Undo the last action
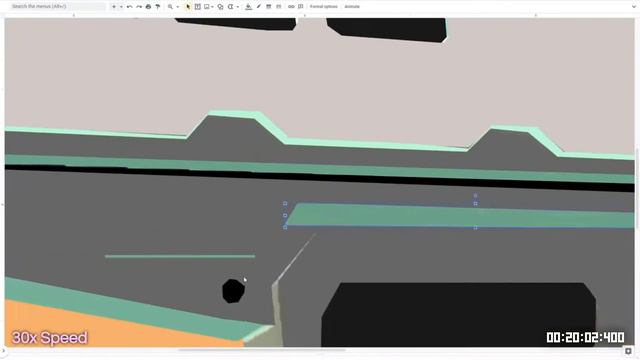This screenshot has height=360, width=640. [129, 7]
